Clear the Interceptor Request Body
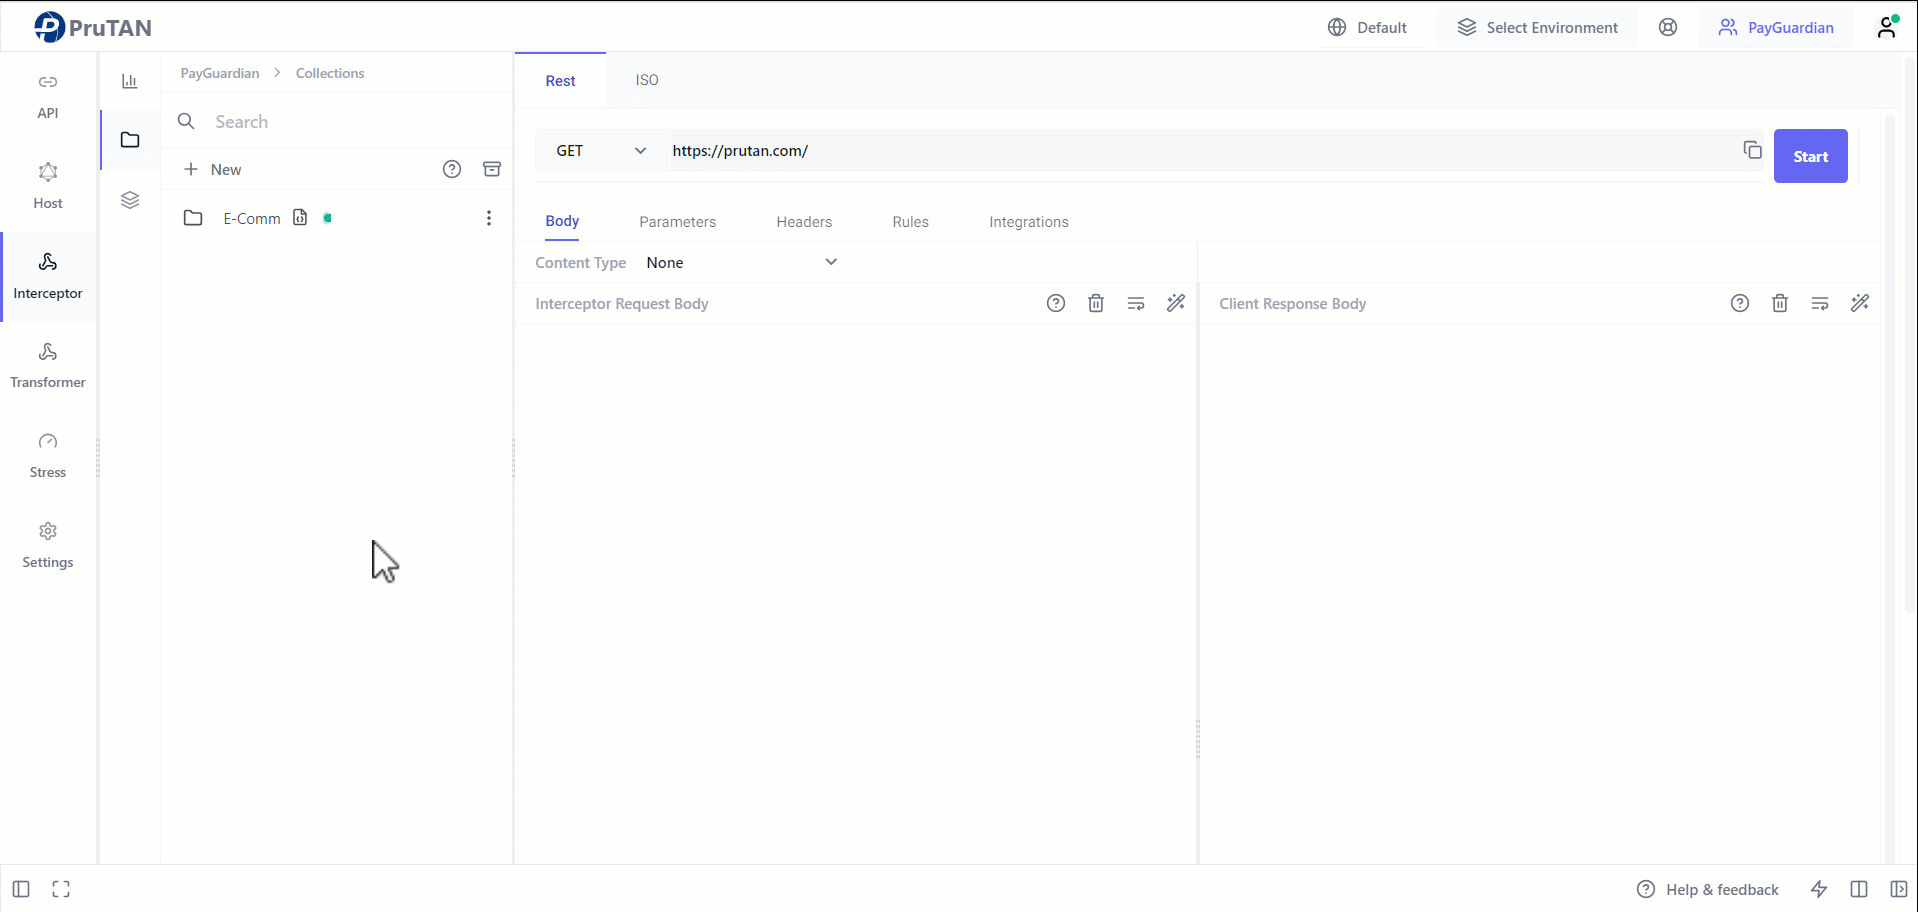Image resolution: width=1918 pixels, height=912 pixels. click(1096, 303)
